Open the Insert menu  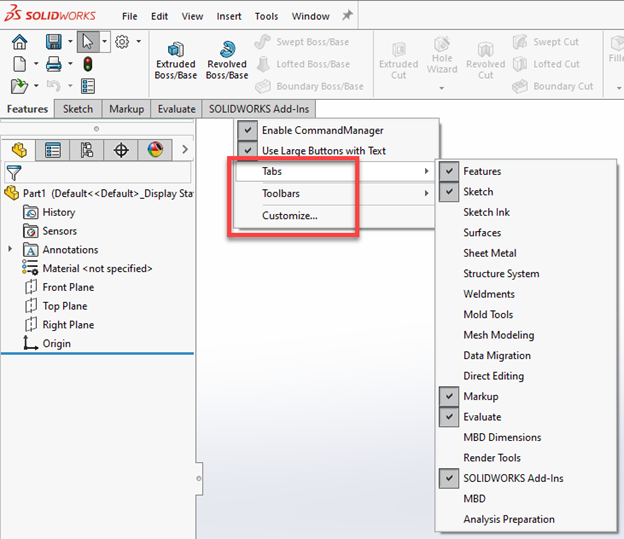[x=229, y=16]
